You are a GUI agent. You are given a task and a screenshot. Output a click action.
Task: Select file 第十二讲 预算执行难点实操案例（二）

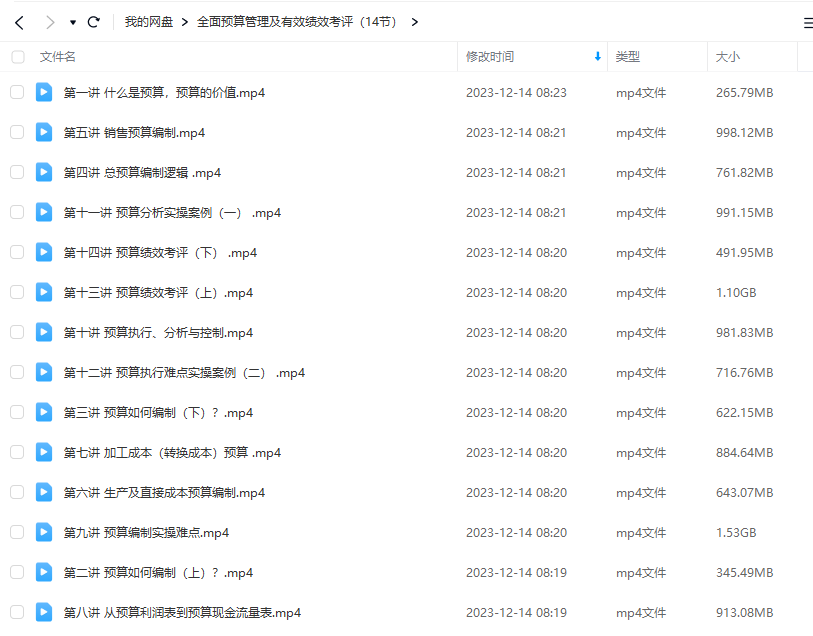tap(184, 373)
